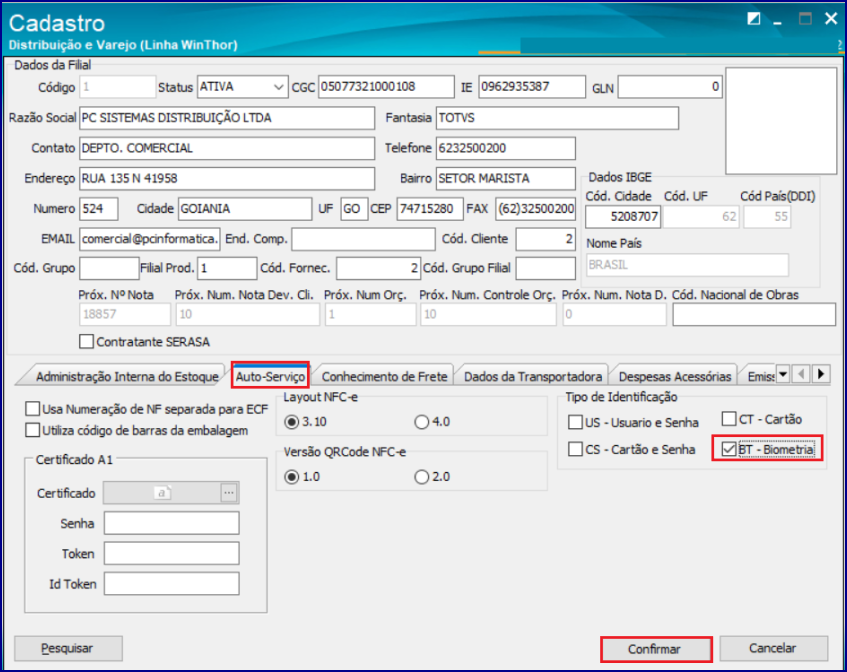
Task: Click the Cód. Grupo field
Action: [109, 268]
